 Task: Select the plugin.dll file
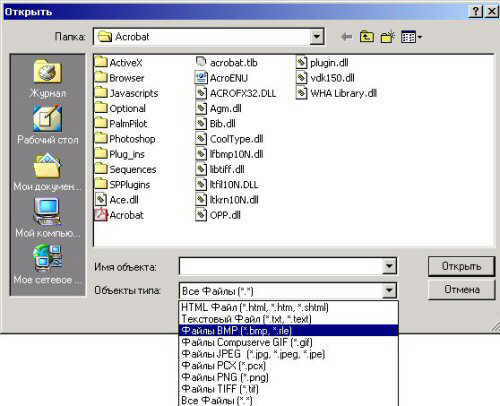pyautogui.click(x=322, y=62)
